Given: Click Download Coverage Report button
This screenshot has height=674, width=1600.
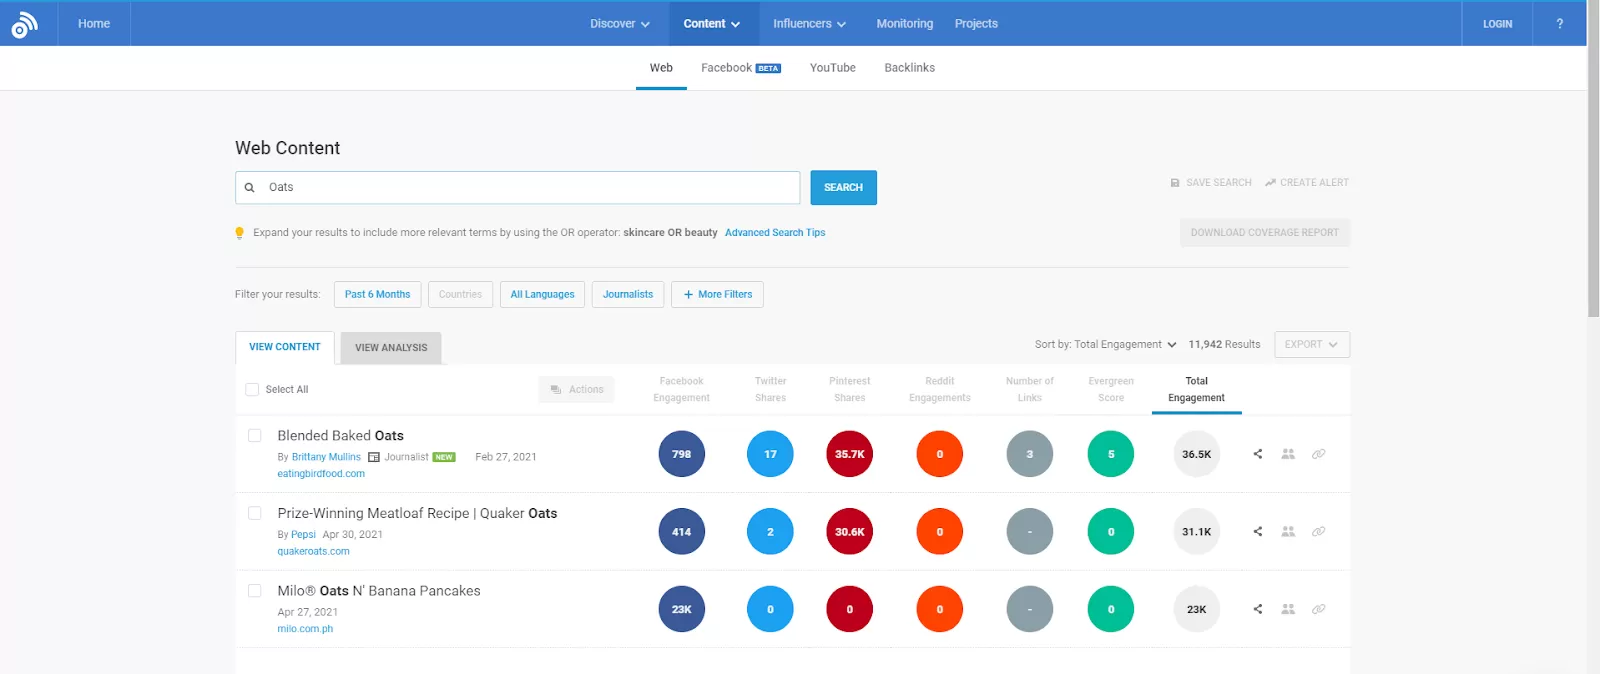Looking at the screenshot, I should (x=1265, y=233).
